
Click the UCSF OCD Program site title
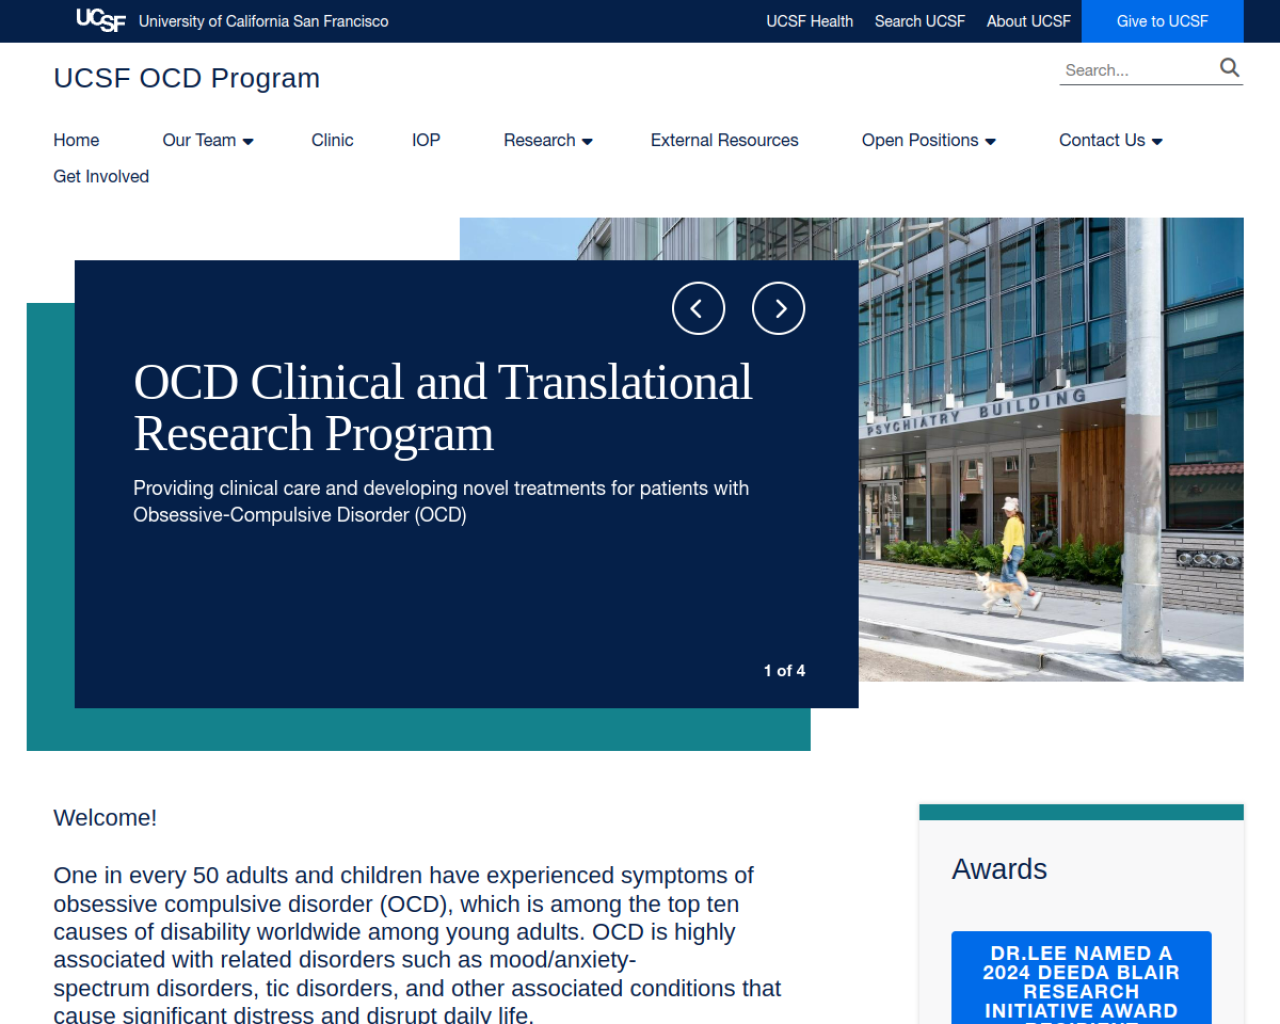pyautogui.click(x=187, y=78)
